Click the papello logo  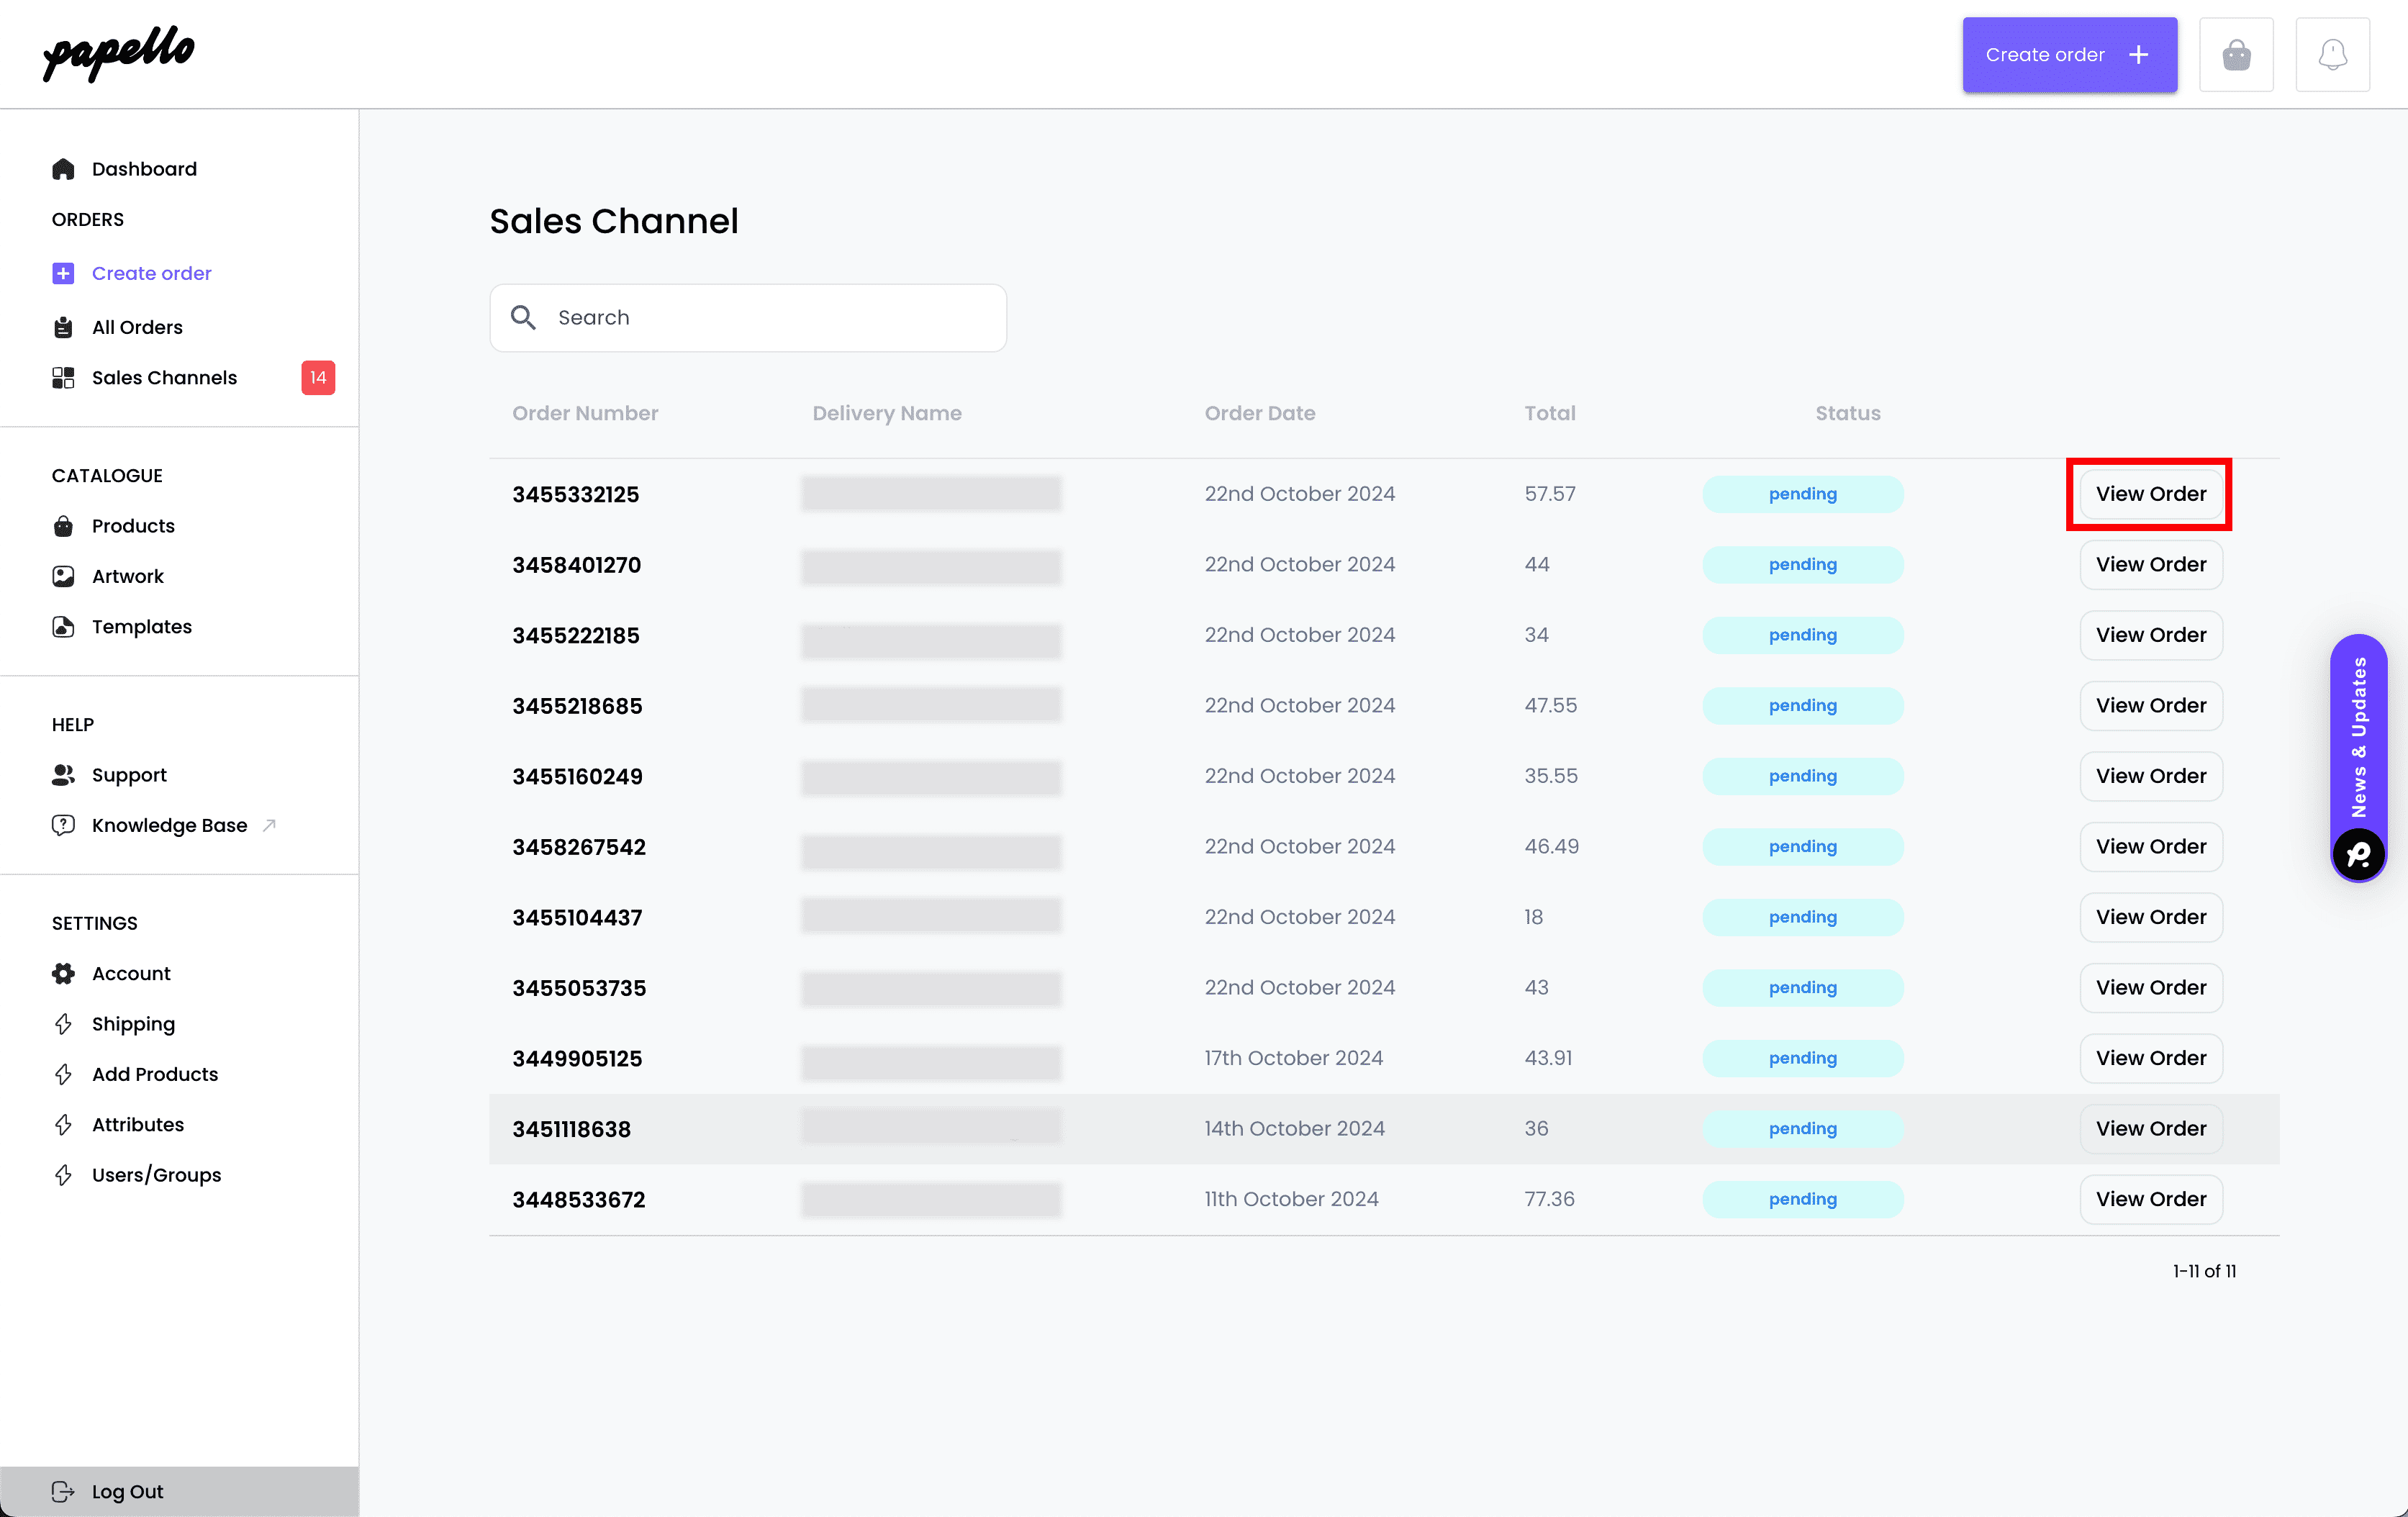click(x=118, y=53)
